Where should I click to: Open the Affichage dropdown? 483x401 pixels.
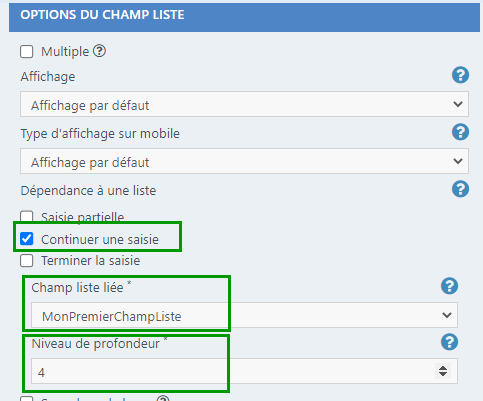tap(244, 104)
